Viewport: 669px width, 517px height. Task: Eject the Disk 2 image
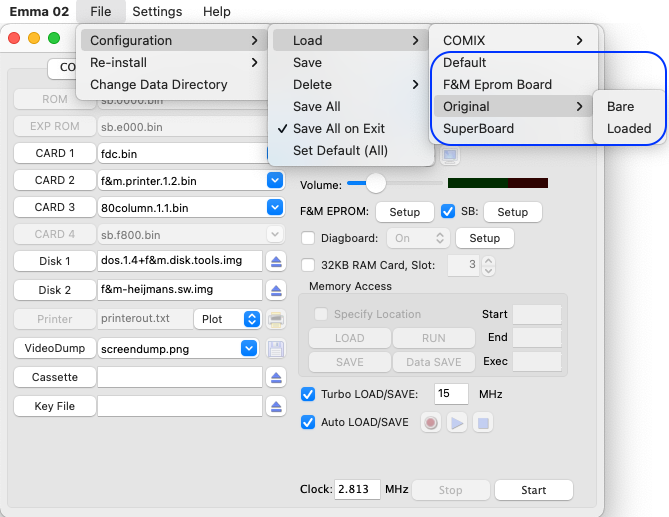click(276, 290)
